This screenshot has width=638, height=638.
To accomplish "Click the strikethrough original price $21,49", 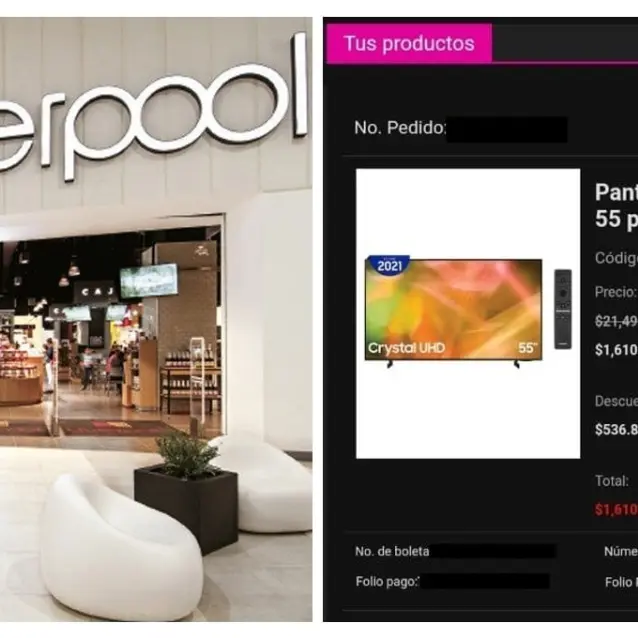I will click(616, 321).
